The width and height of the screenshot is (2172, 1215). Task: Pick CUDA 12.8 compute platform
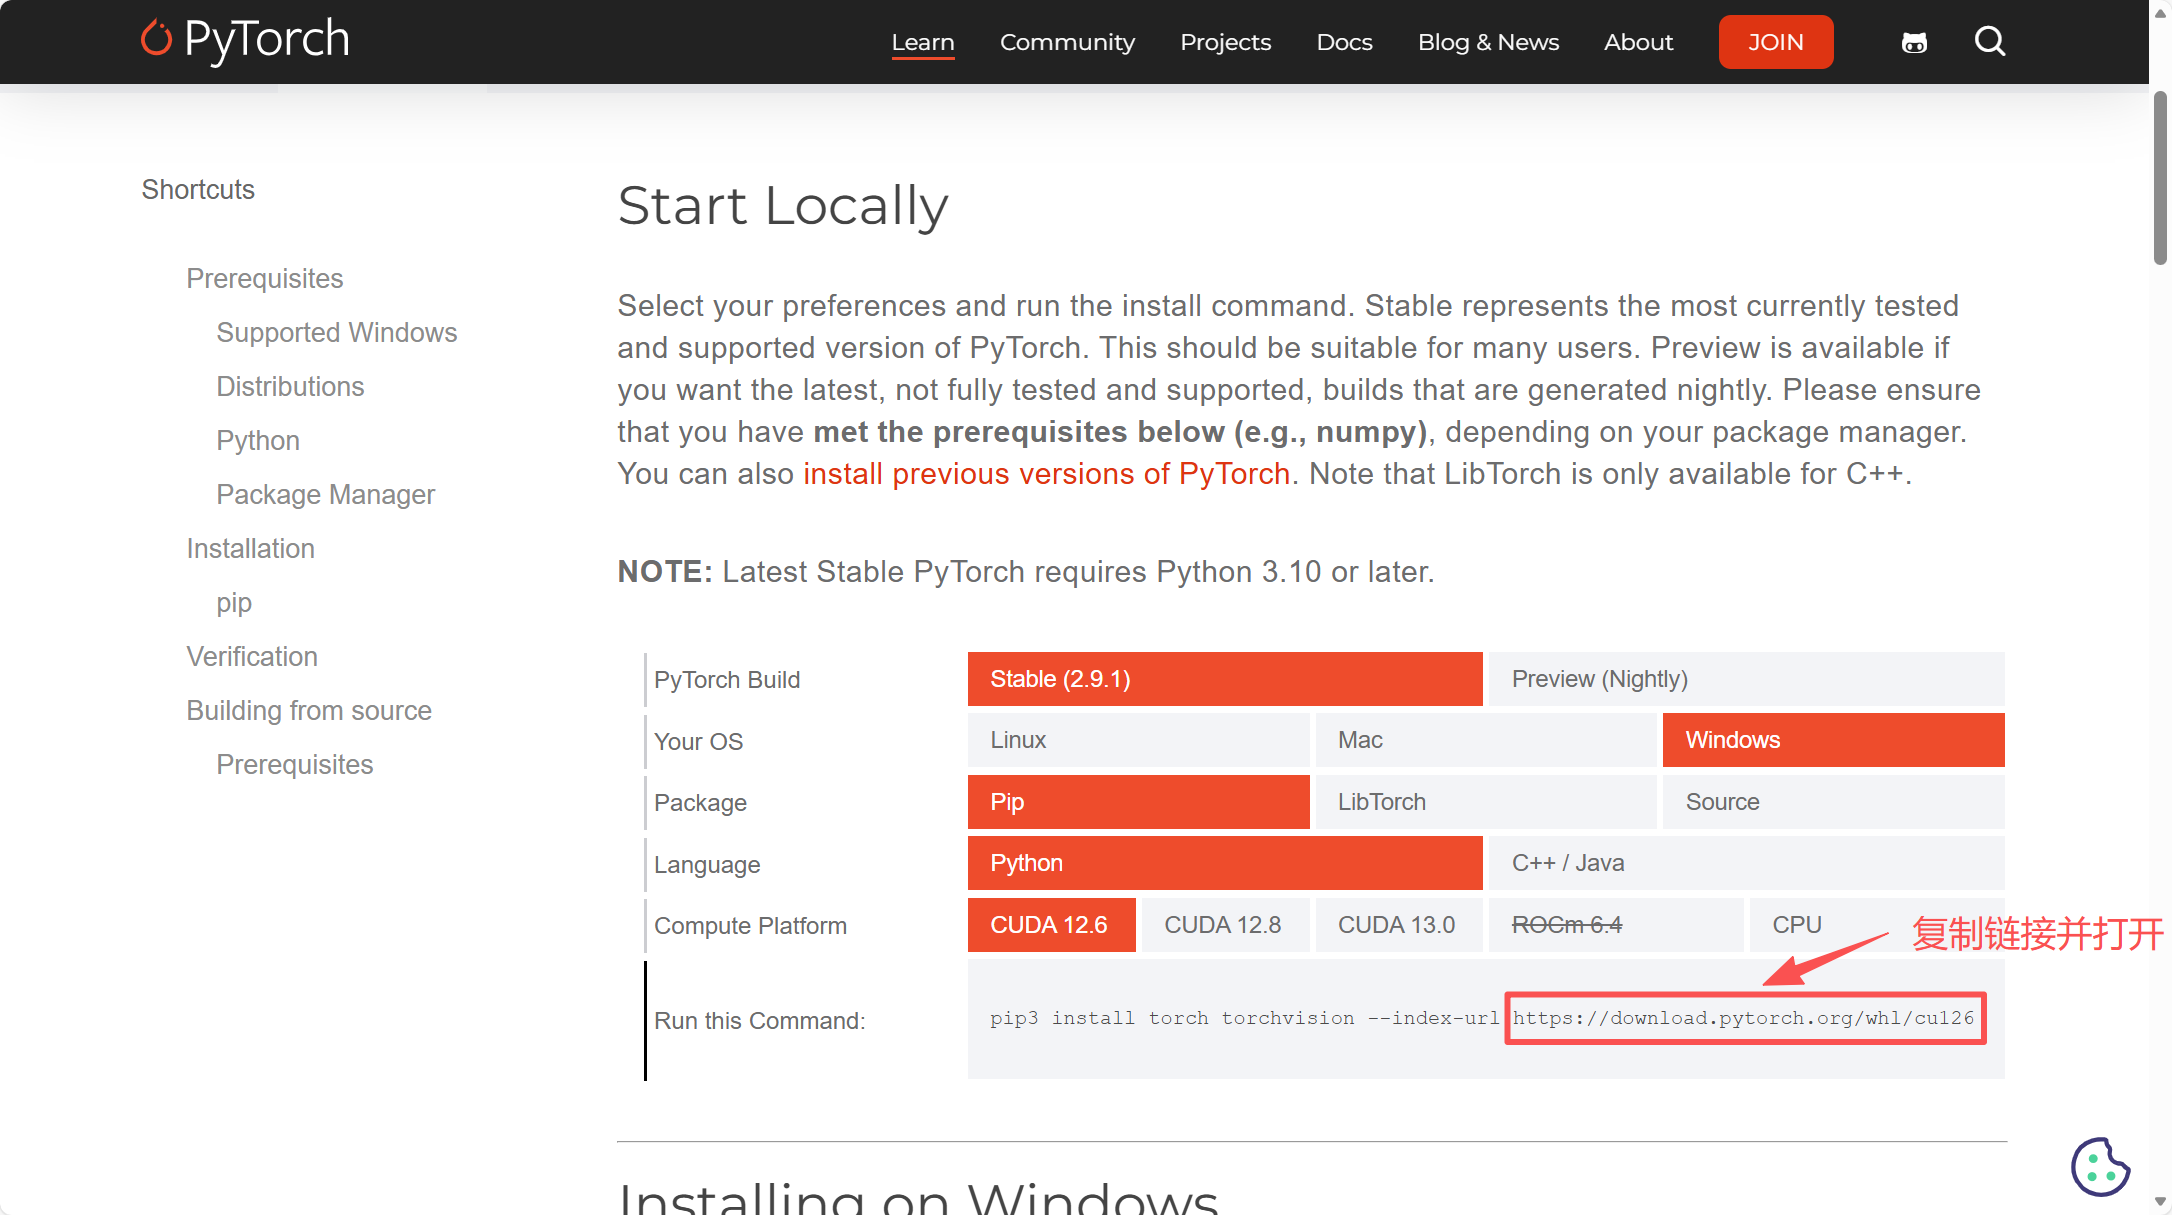[x=1224, y=925]
